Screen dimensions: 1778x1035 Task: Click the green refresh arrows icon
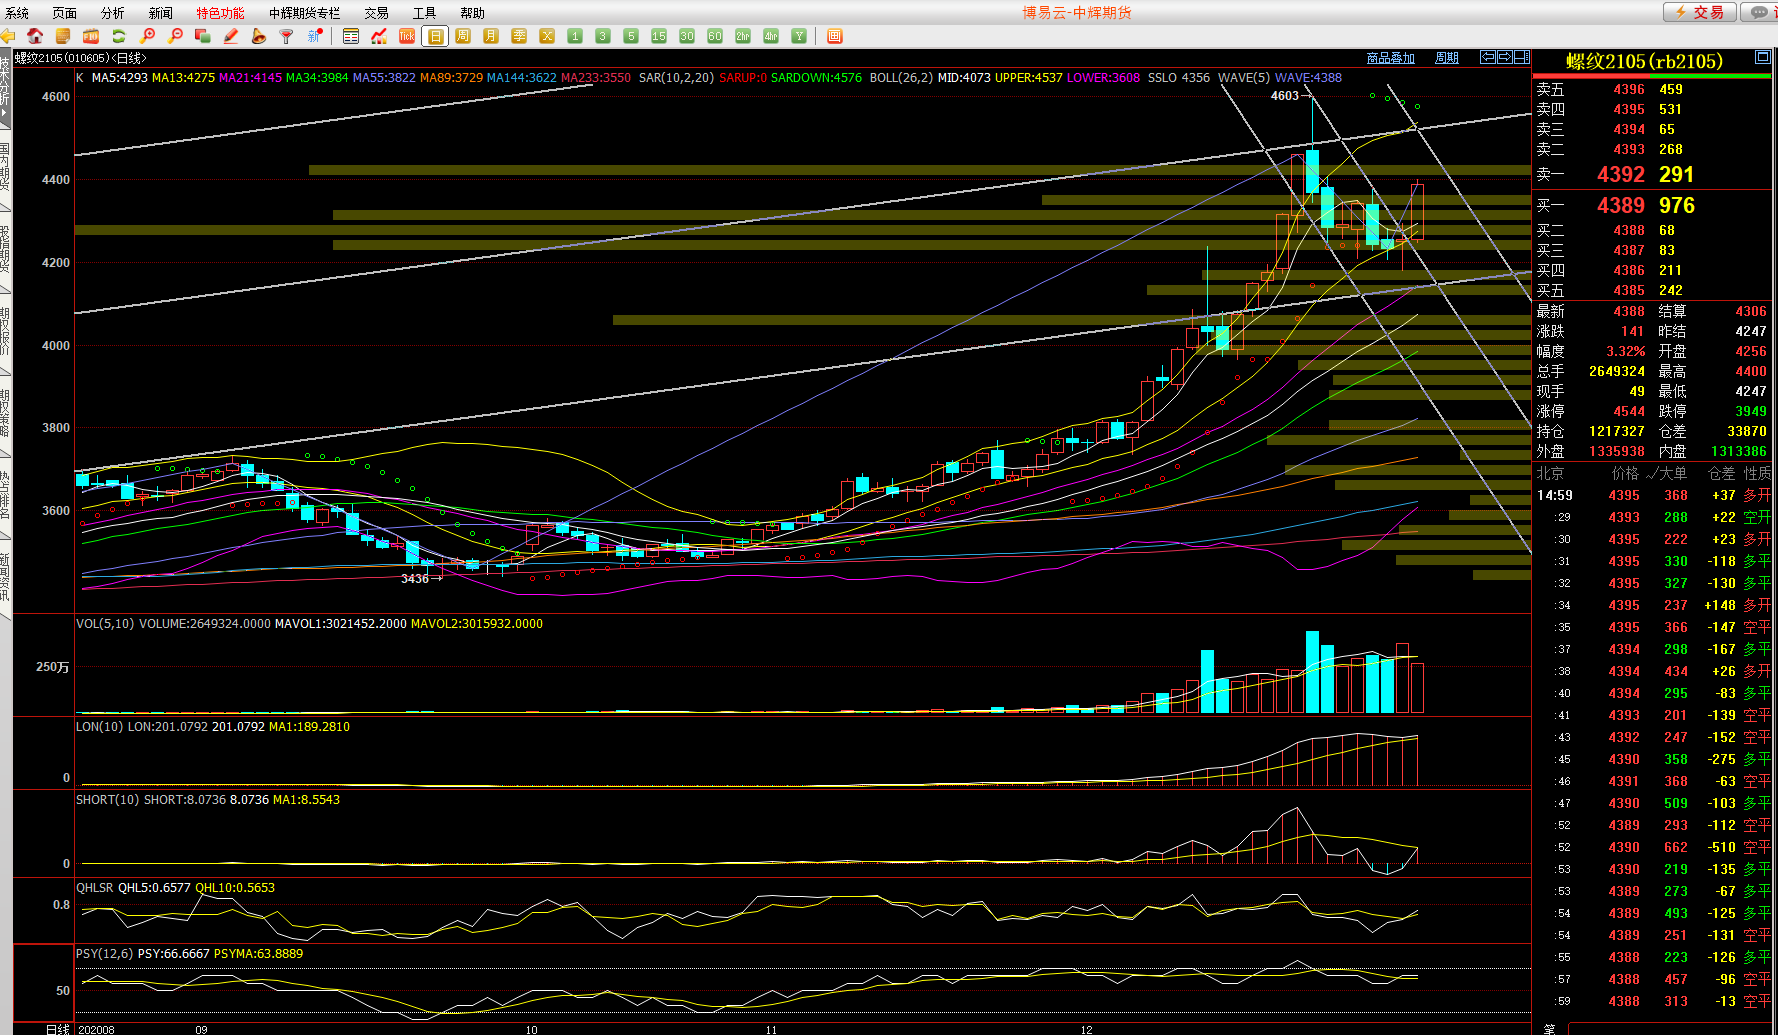click(119, 36)
